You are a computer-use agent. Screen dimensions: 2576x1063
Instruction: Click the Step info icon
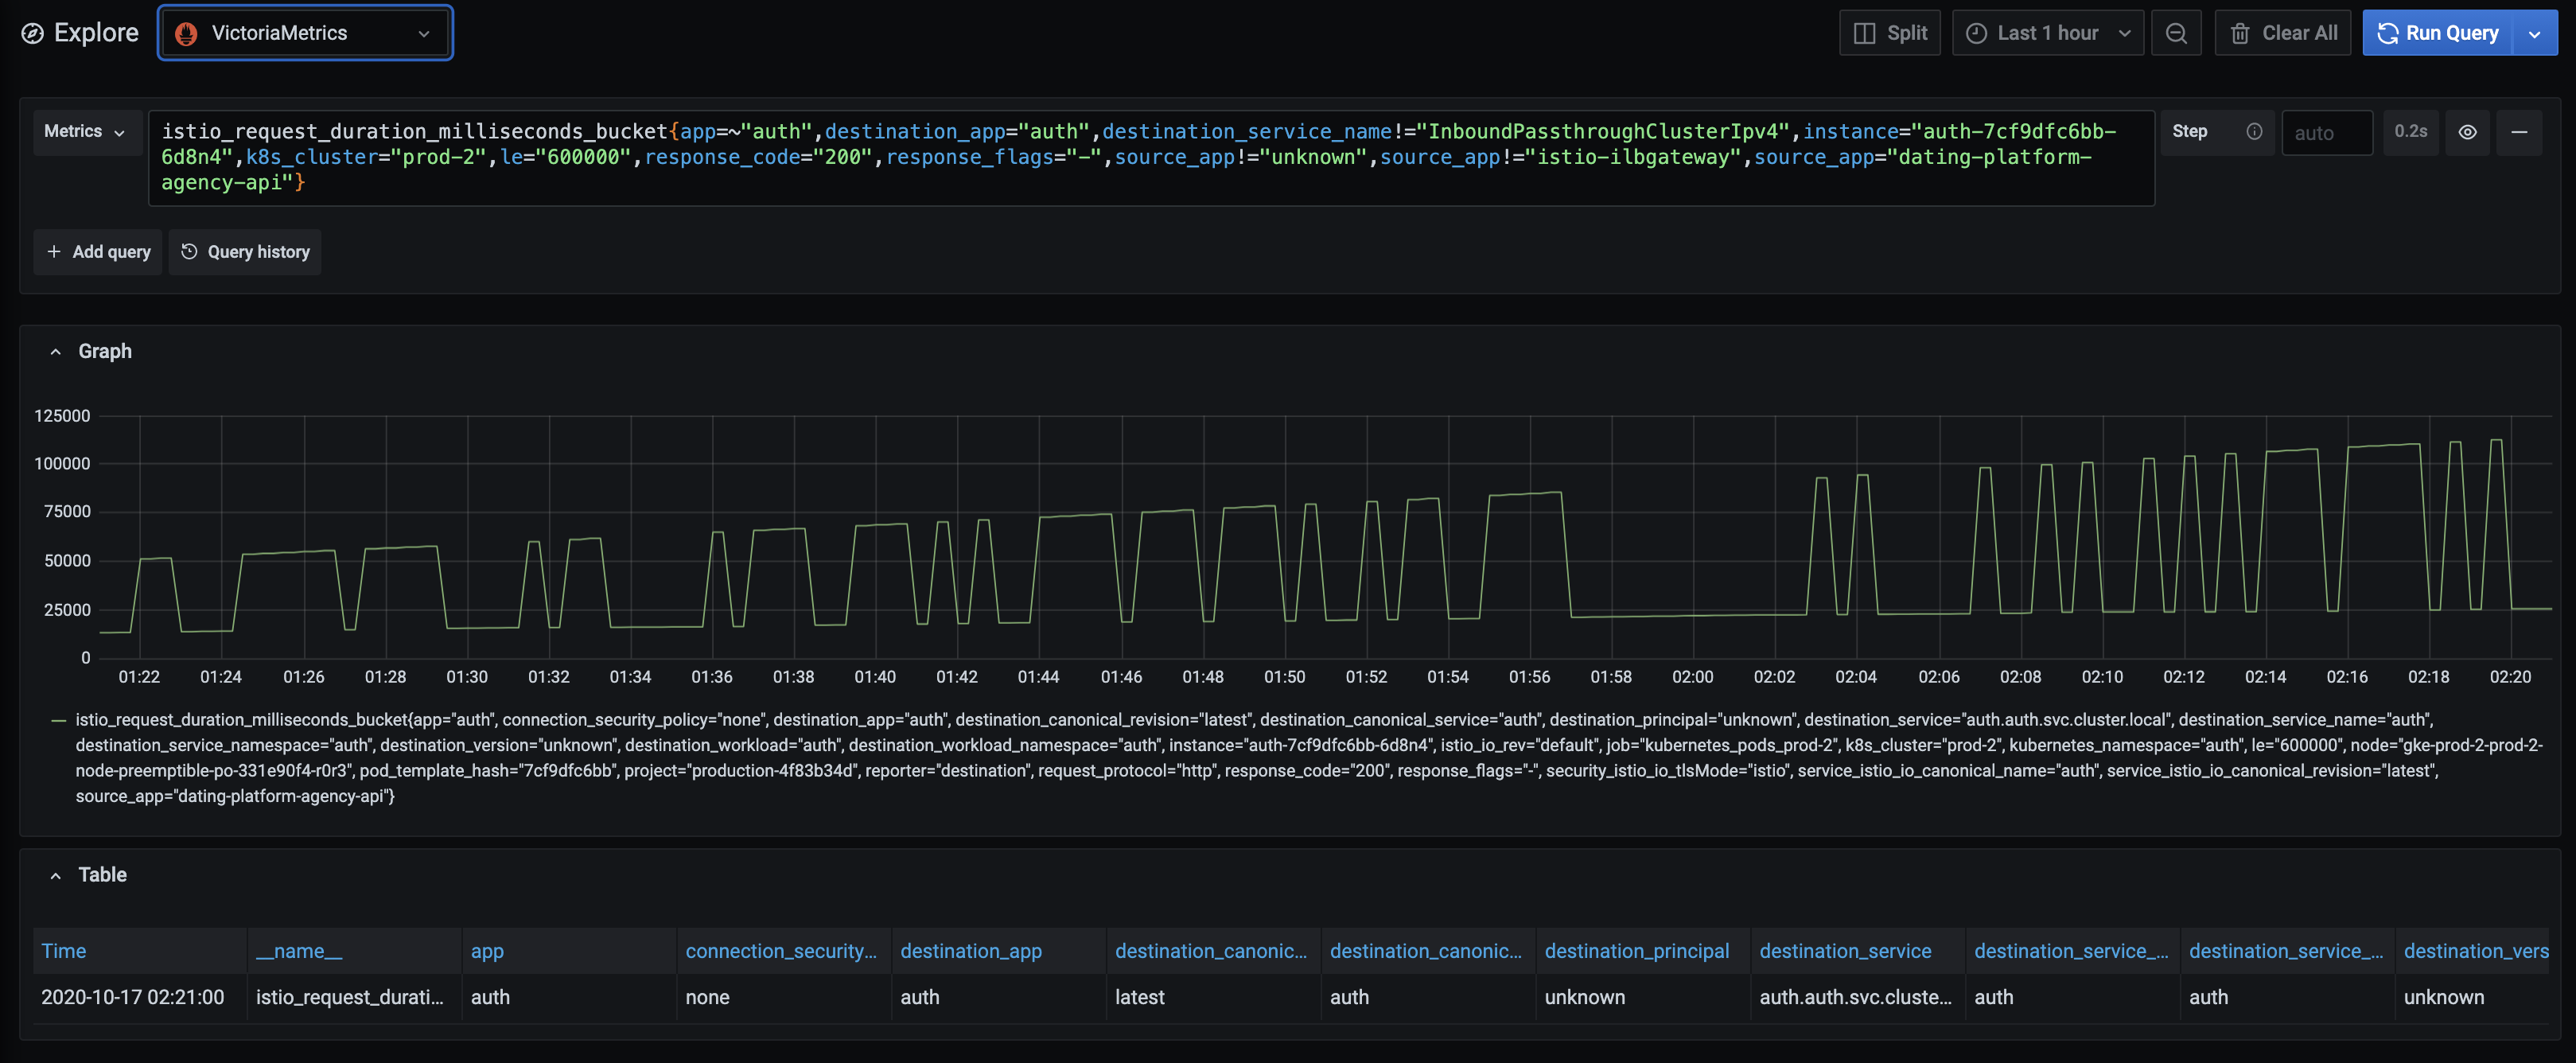[2254, 131]
